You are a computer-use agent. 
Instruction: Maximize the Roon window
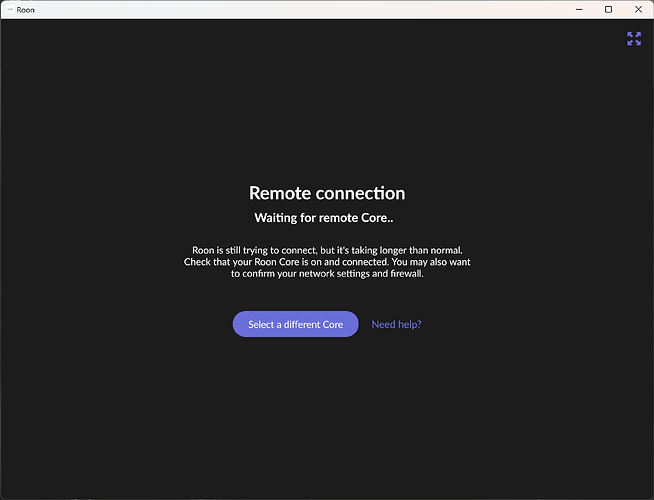[x=609, y=10]
